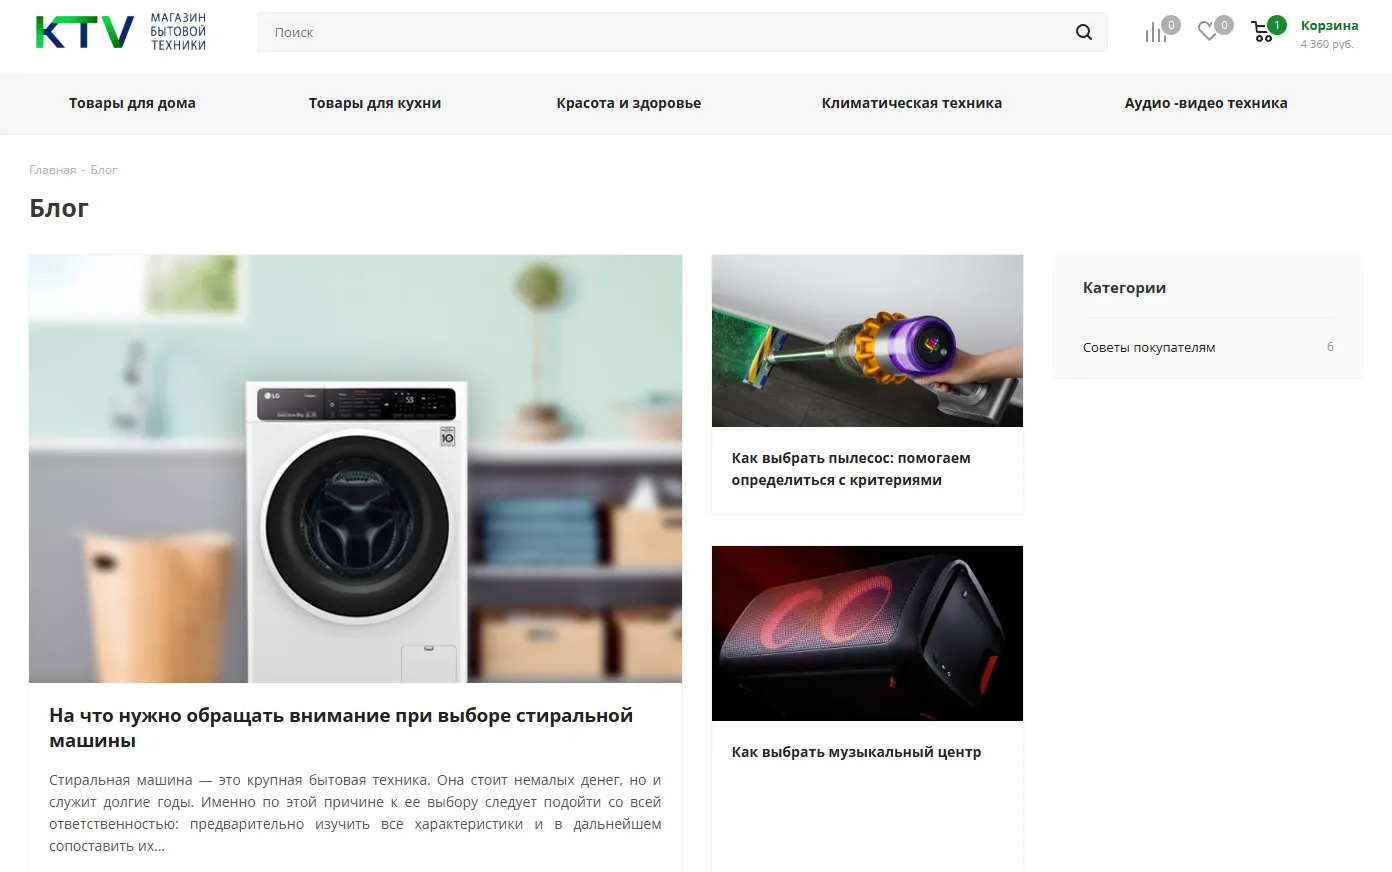The width and height of the screenshot is (1392, 872).
Task: Open the wishlist heart icon
Action: point(1208,32)
